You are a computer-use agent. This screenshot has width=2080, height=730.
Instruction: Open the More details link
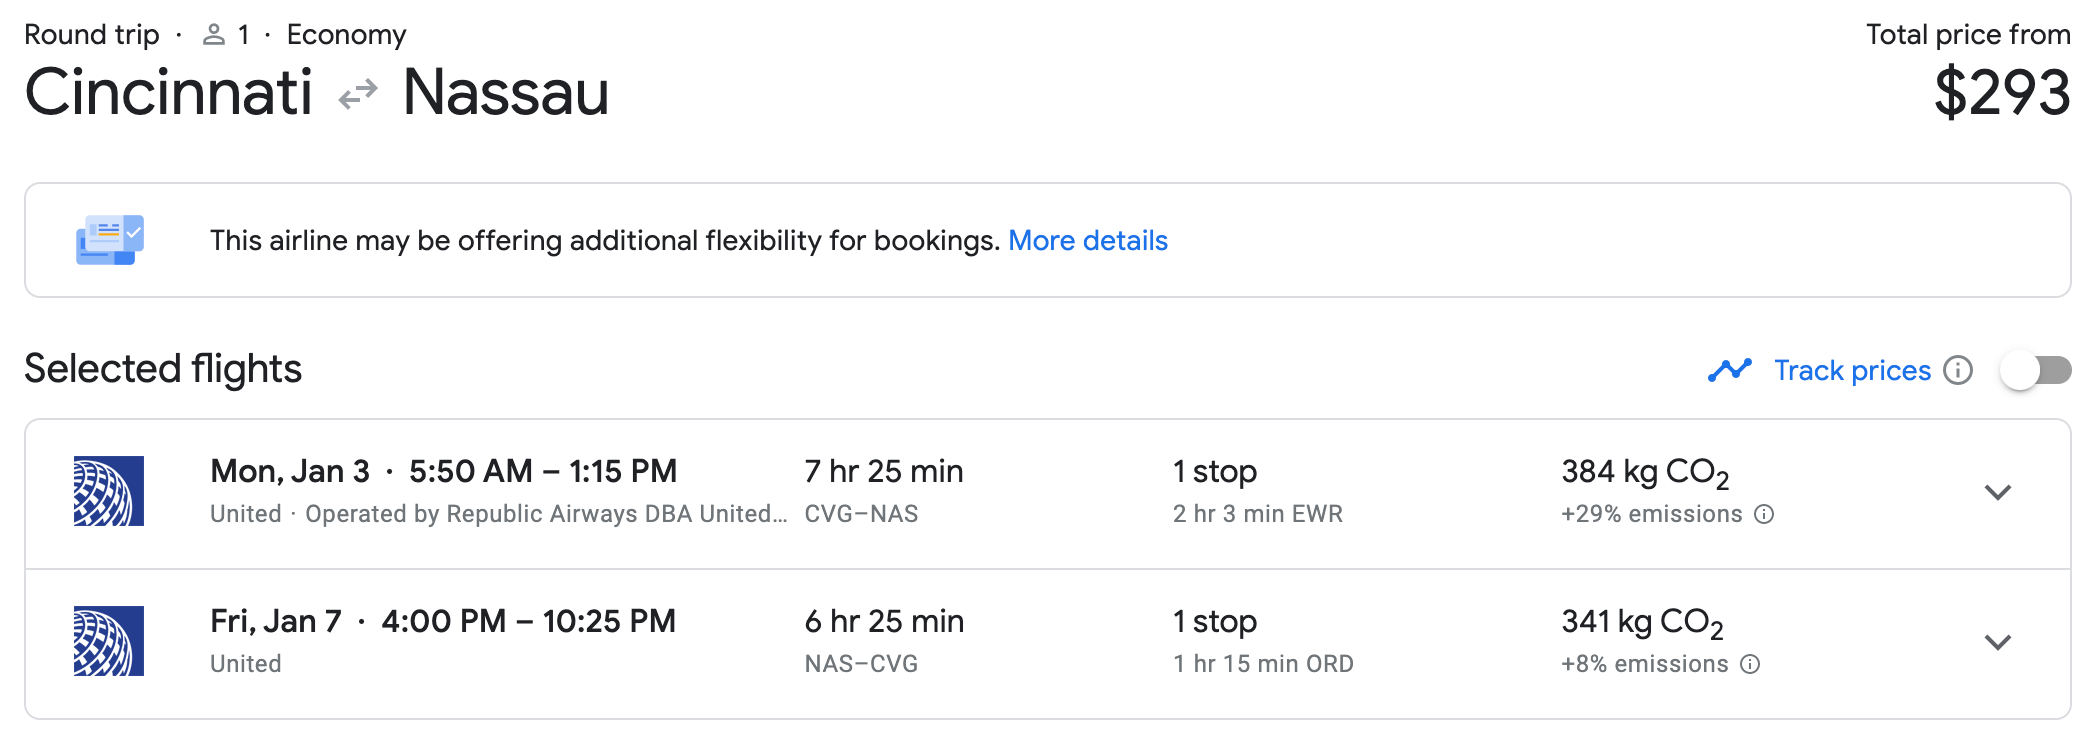1087,241
